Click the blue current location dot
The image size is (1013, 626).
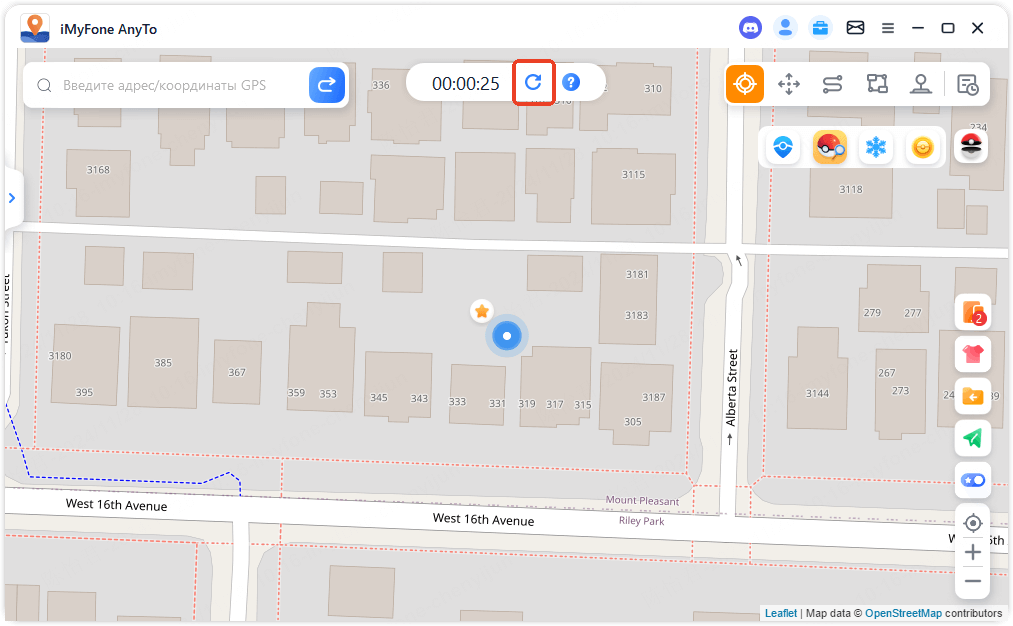507,336
